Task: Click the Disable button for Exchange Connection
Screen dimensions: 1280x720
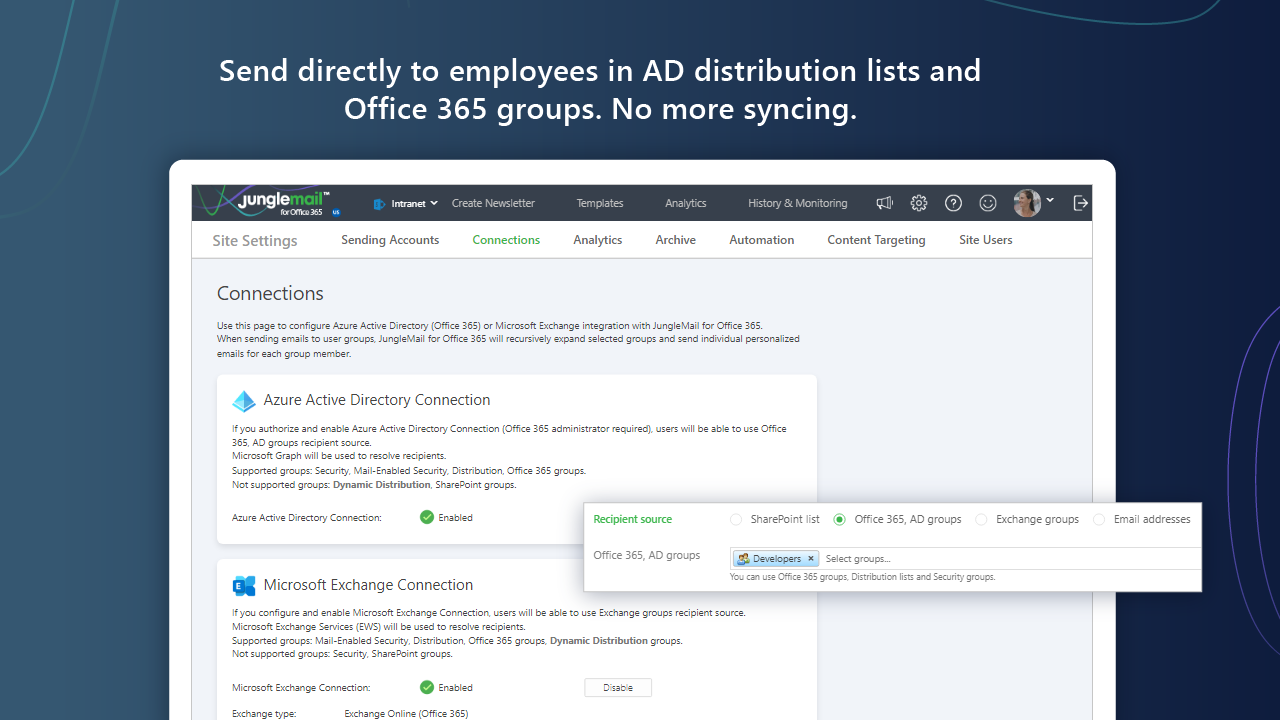Action: coord(617,687)
